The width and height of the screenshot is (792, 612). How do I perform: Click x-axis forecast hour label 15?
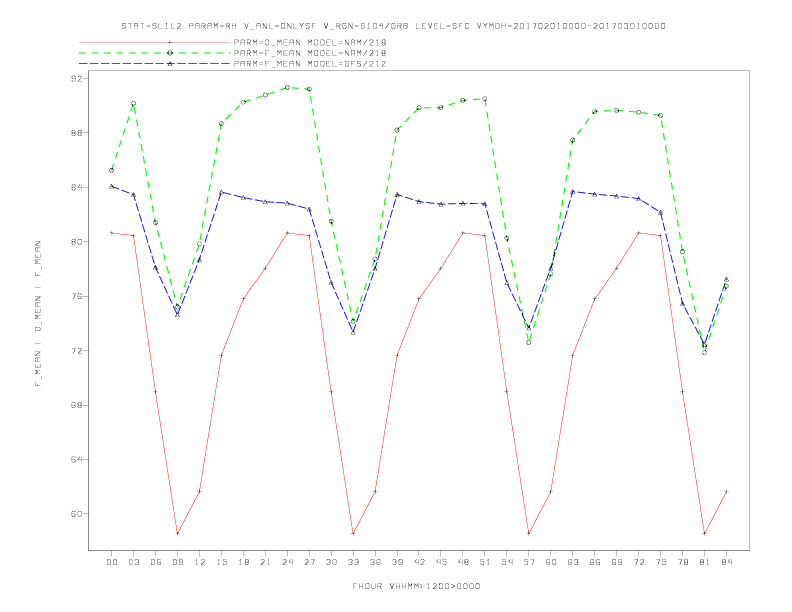[221, 562]
